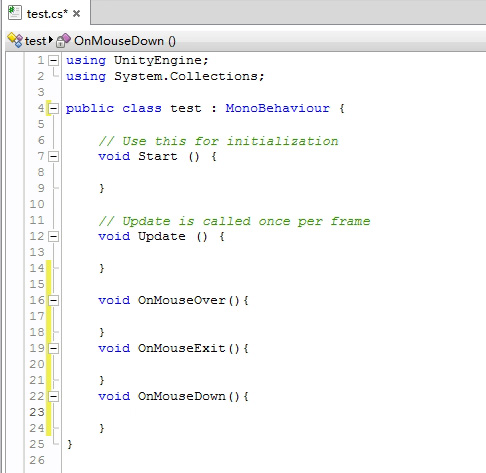Collapse the OnMouseExit method fold marker
Image resolution: width=486 pixels, height=473 pixels.
click(x=53, y=348)
